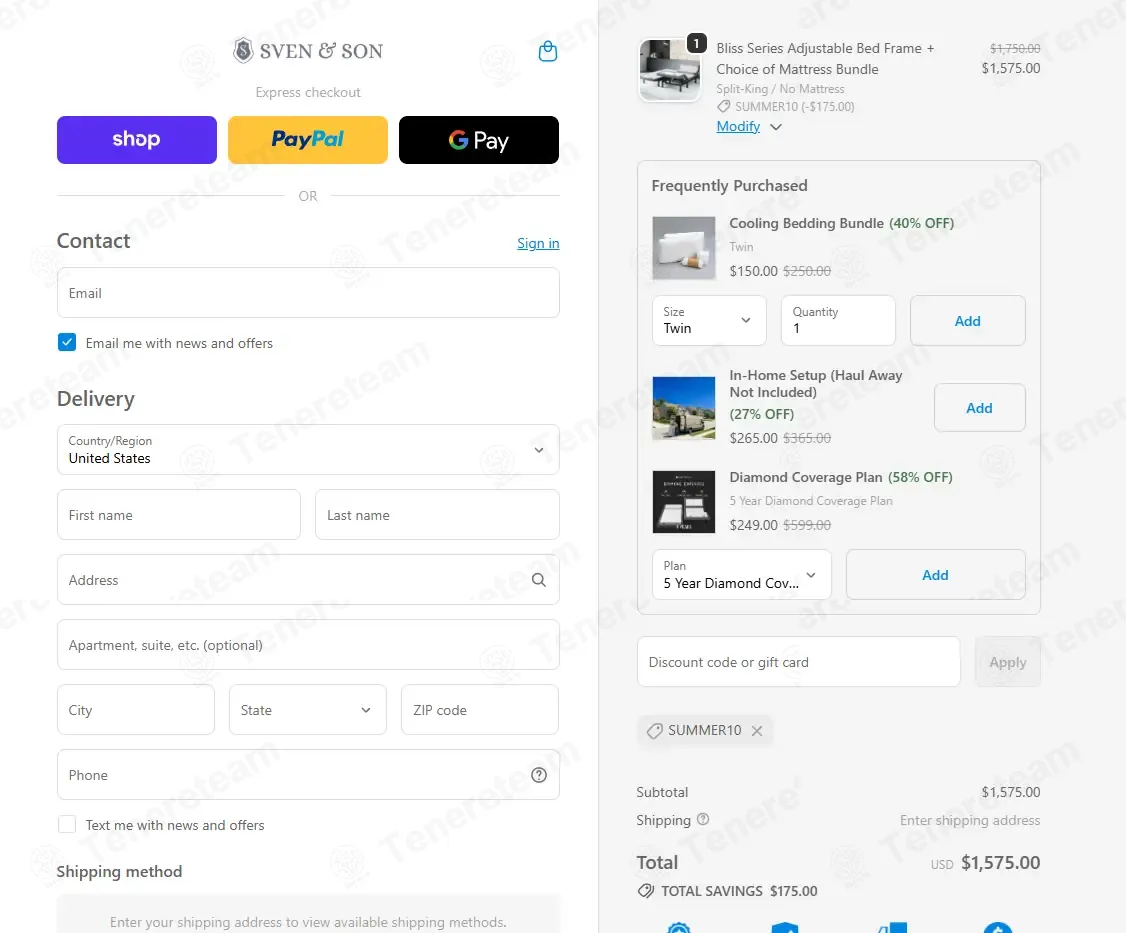
Task: Focus the Apartment, suite field
Action: [308, 644]
